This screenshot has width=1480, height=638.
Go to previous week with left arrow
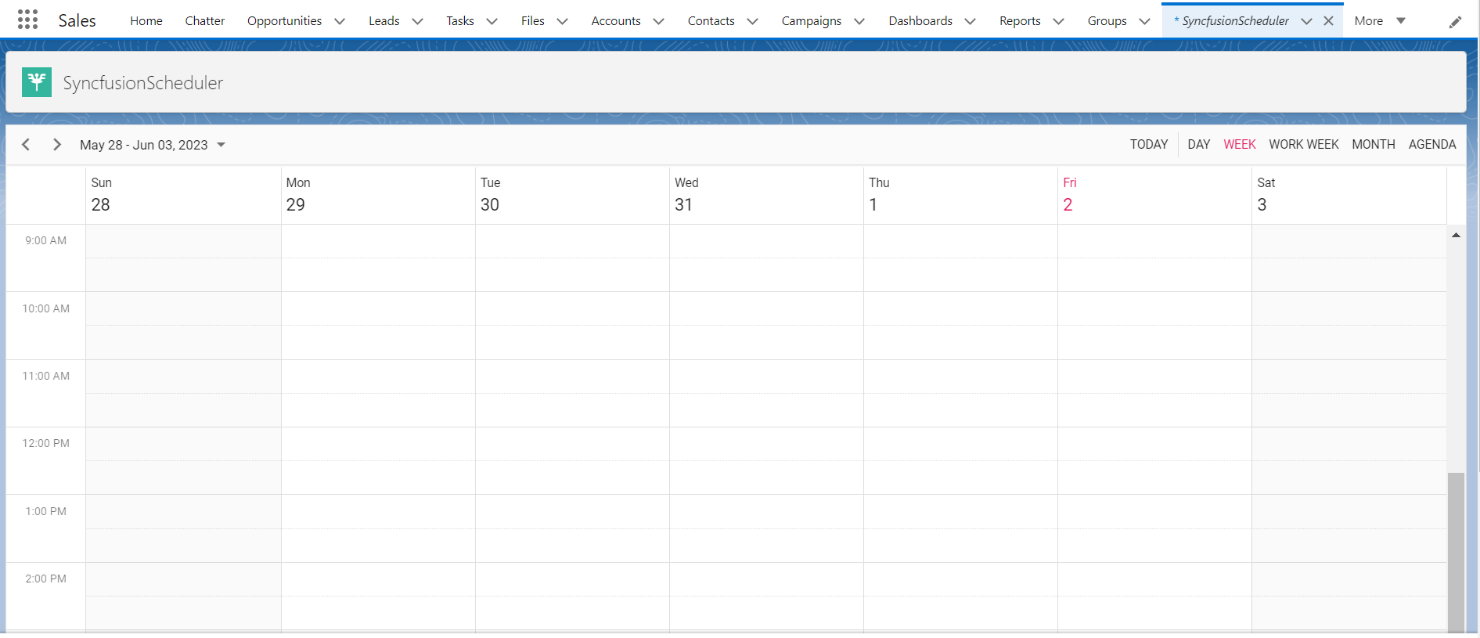click(x=26, y=145)
